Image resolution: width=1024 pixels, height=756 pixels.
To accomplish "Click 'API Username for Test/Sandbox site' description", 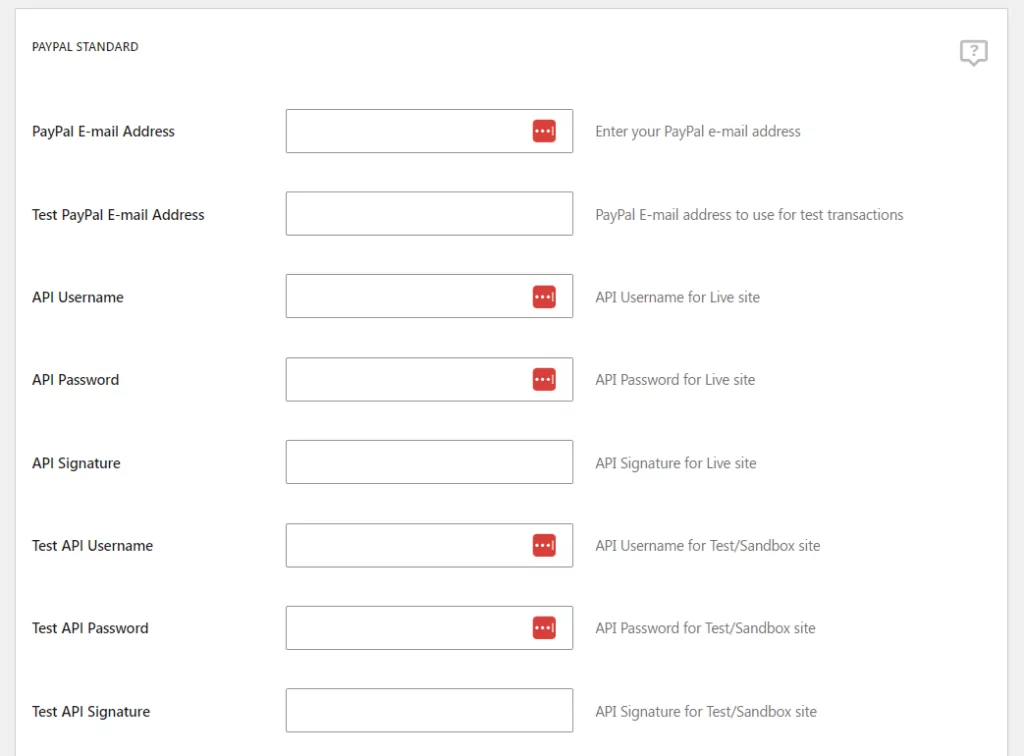I will (x=707, y=546).
